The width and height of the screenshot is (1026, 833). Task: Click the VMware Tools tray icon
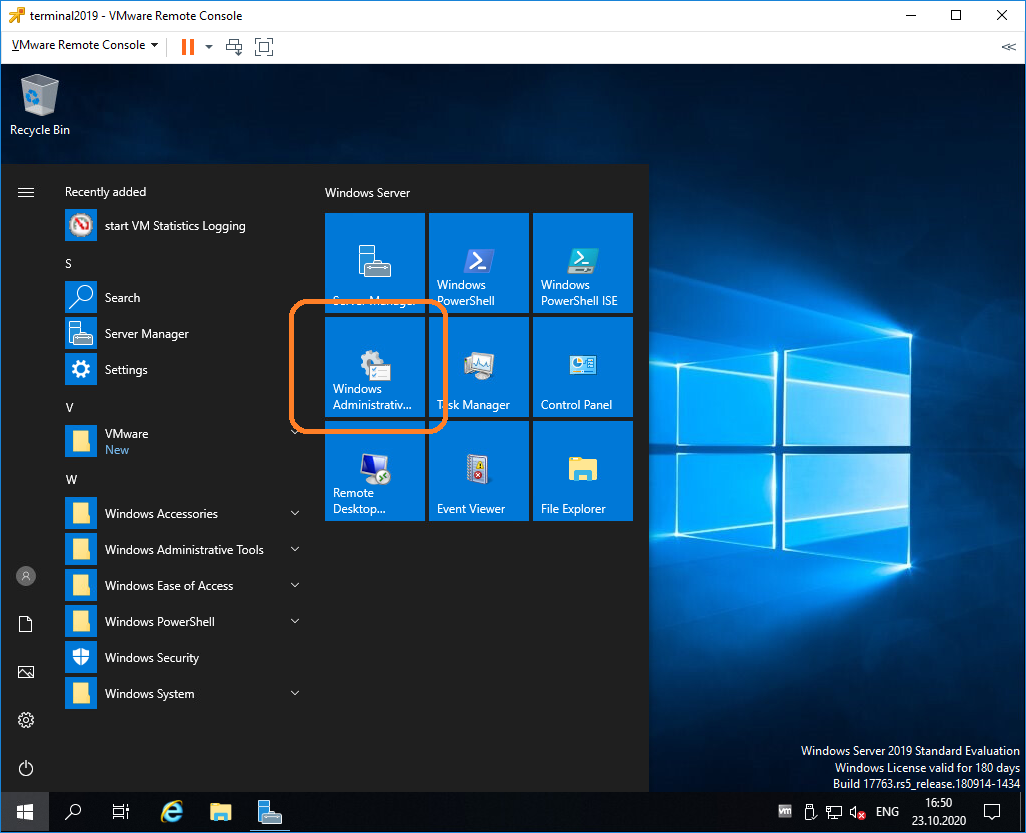[785, 812]
